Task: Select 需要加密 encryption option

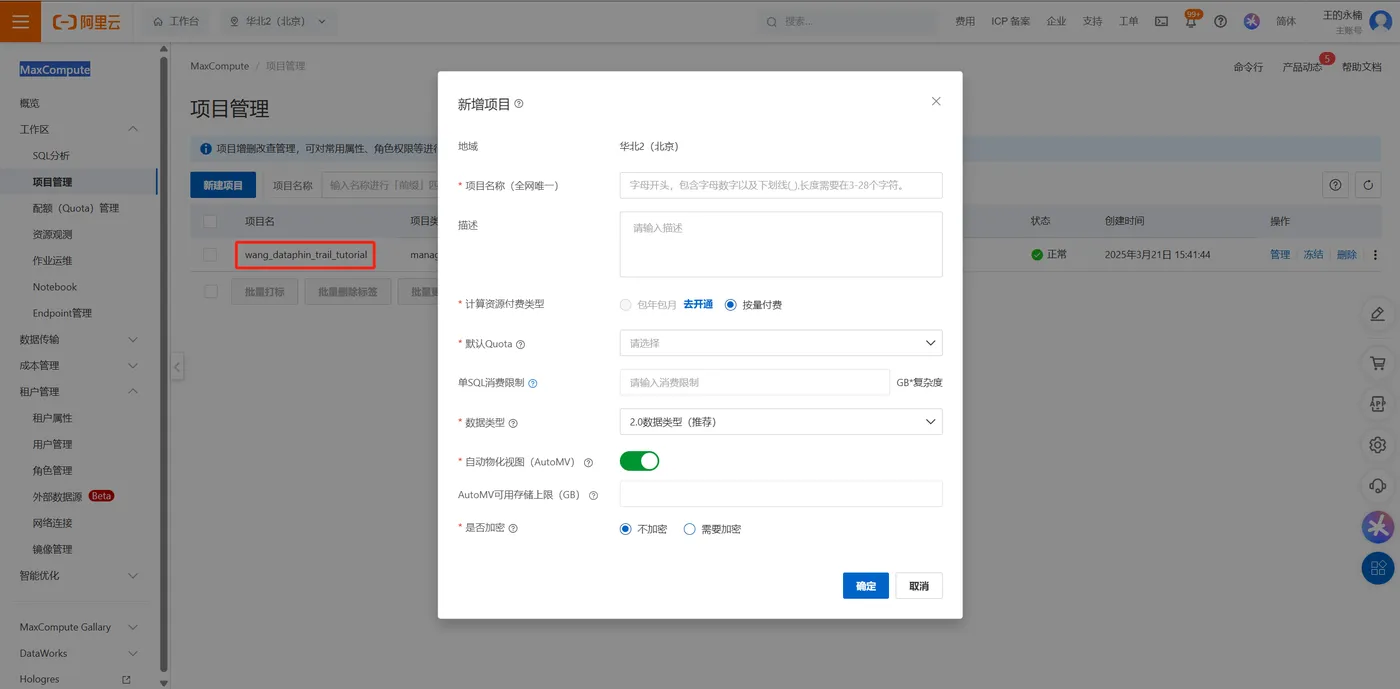Action: click(689, 529)
